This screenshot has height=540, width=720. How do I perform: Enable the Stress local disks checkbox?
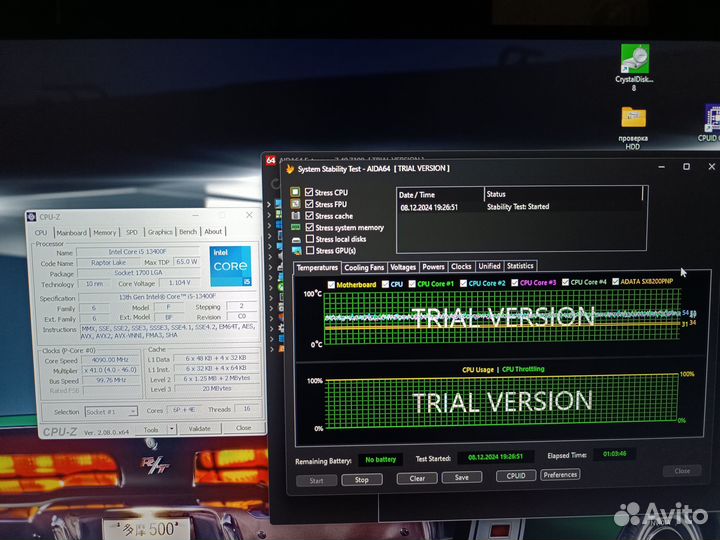pyautogui.click(x=310, y=239)
